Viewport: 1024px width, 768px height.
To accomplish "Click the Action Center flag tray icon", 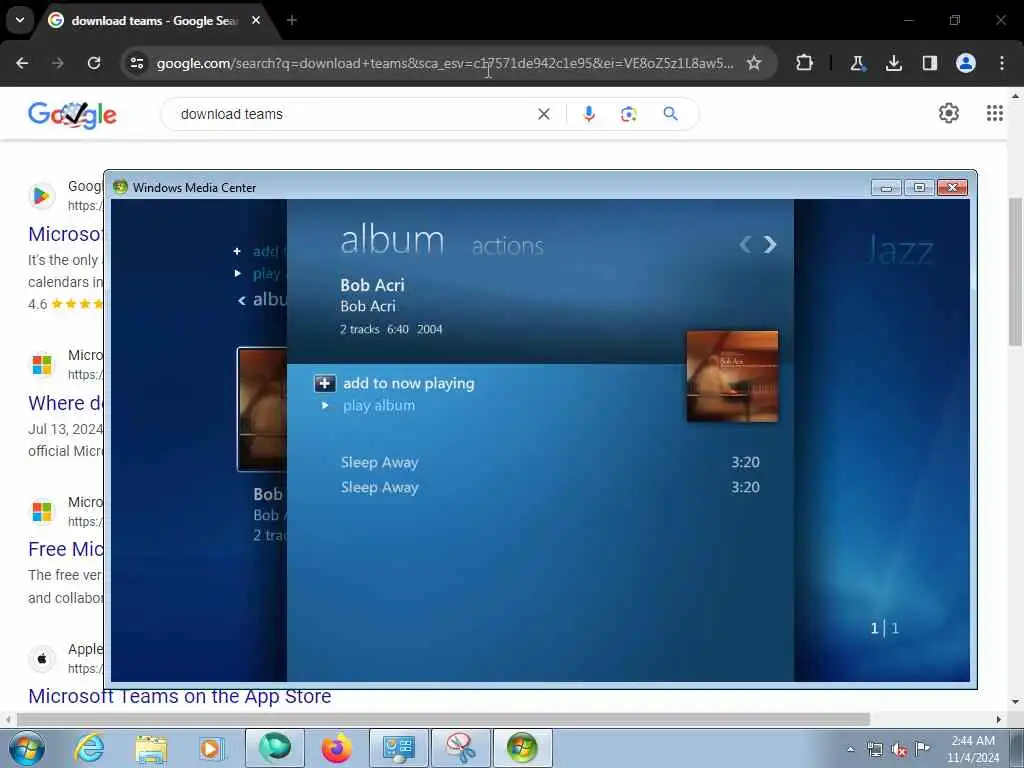I will [x=922, y=749].
